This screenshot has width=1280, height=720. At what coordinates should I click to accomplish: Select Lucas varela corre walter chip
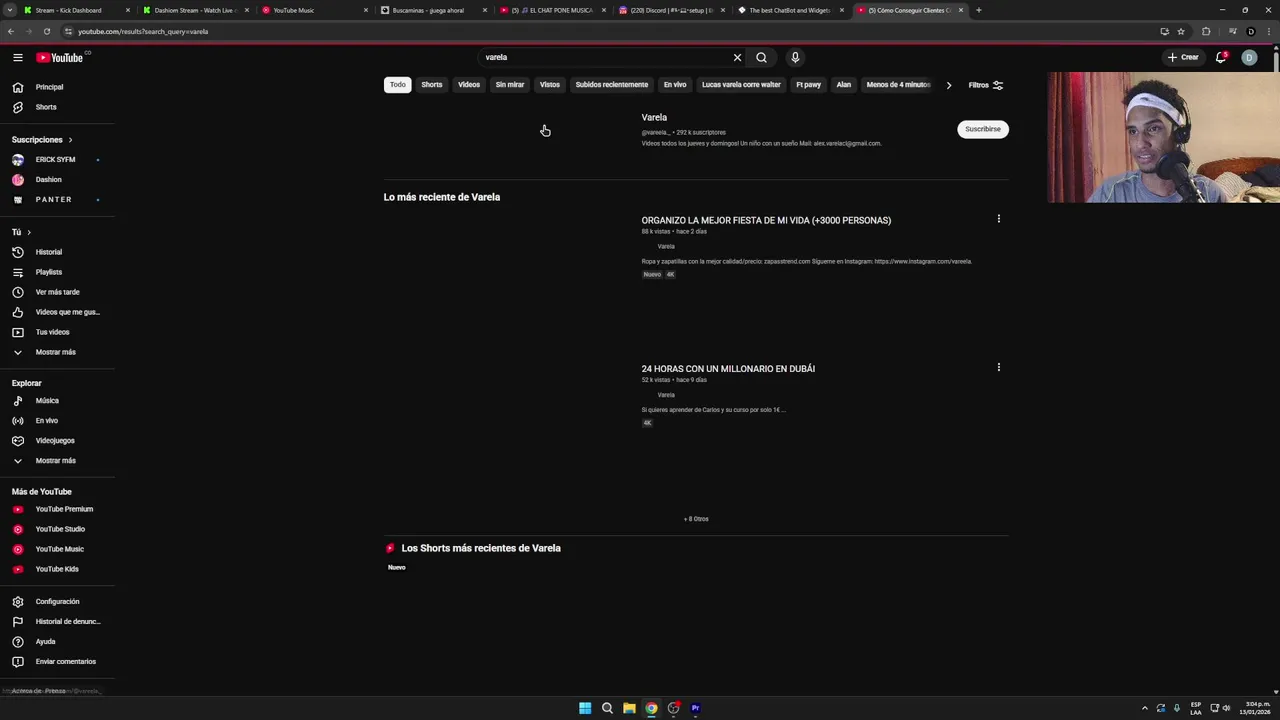coord(741,85)
